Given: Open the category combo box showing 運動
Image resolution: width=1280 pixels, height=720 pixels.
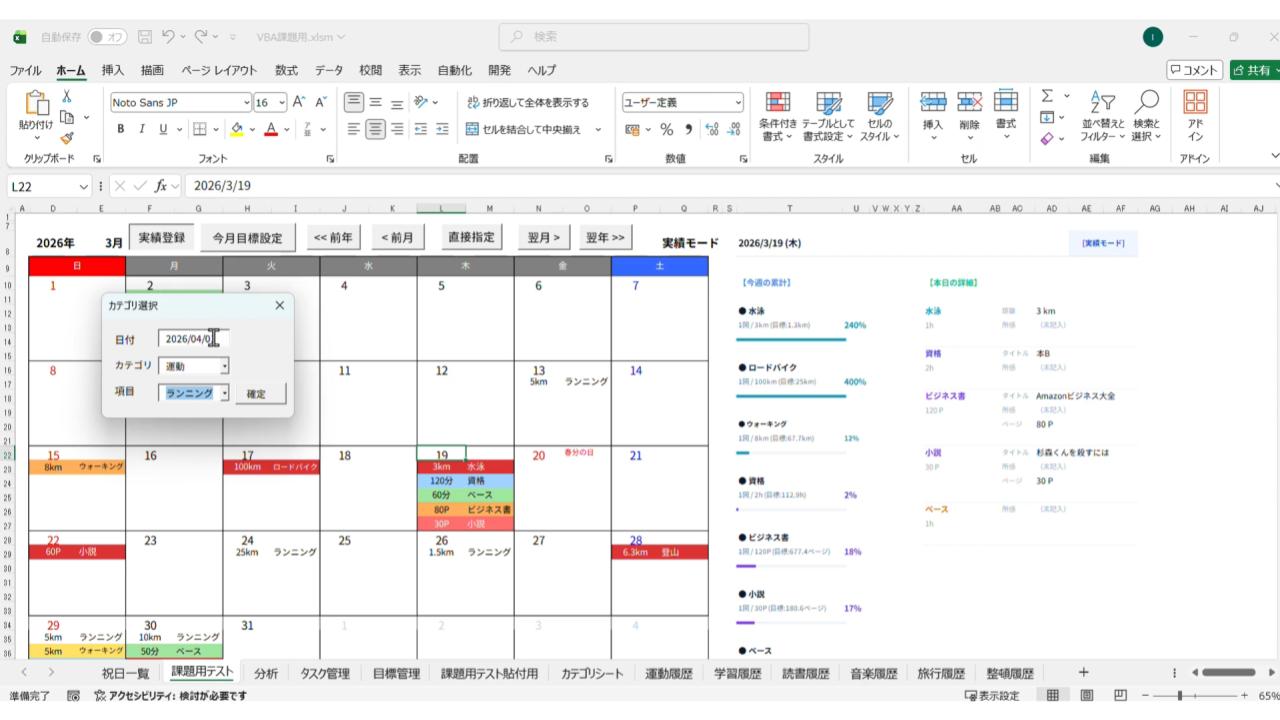Looking at the screenshot, I should tap(224, 367).
